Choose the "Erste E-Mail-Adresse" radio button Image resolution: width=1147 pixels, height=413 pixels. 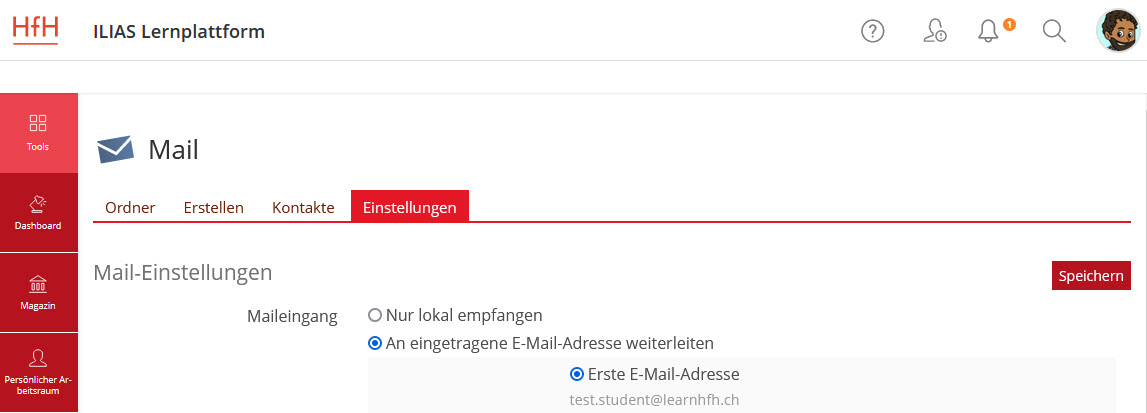[x=576, y=374]
